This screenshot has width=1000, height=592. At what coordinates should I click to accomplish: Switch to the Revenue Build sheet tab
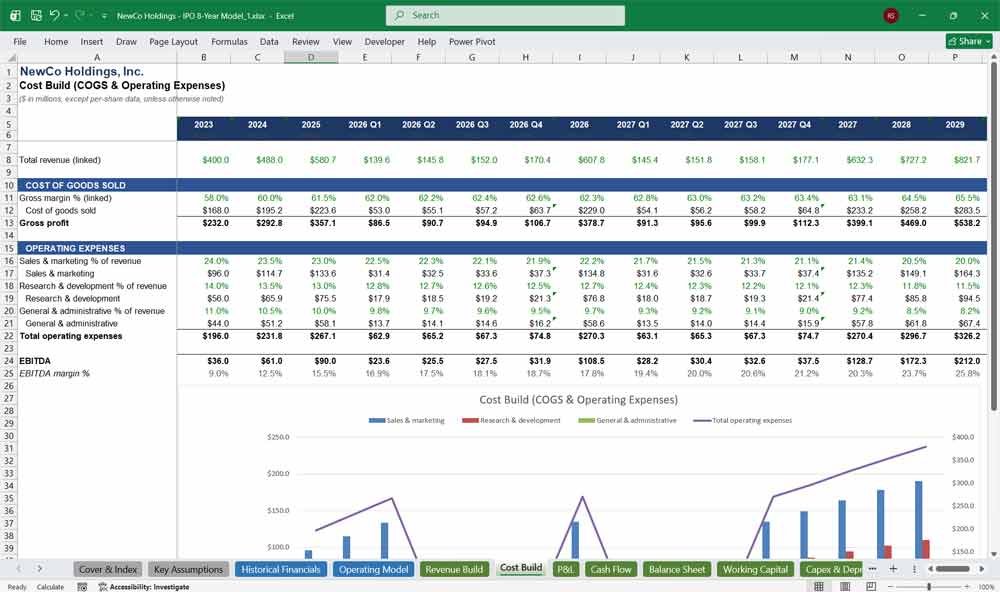(454, 569)
